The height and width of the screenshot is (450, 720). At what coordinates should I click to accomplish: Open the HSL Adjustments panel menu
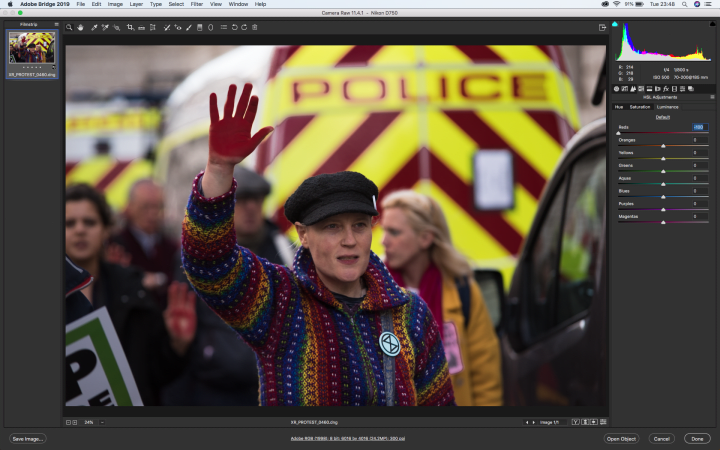(712, 97)
